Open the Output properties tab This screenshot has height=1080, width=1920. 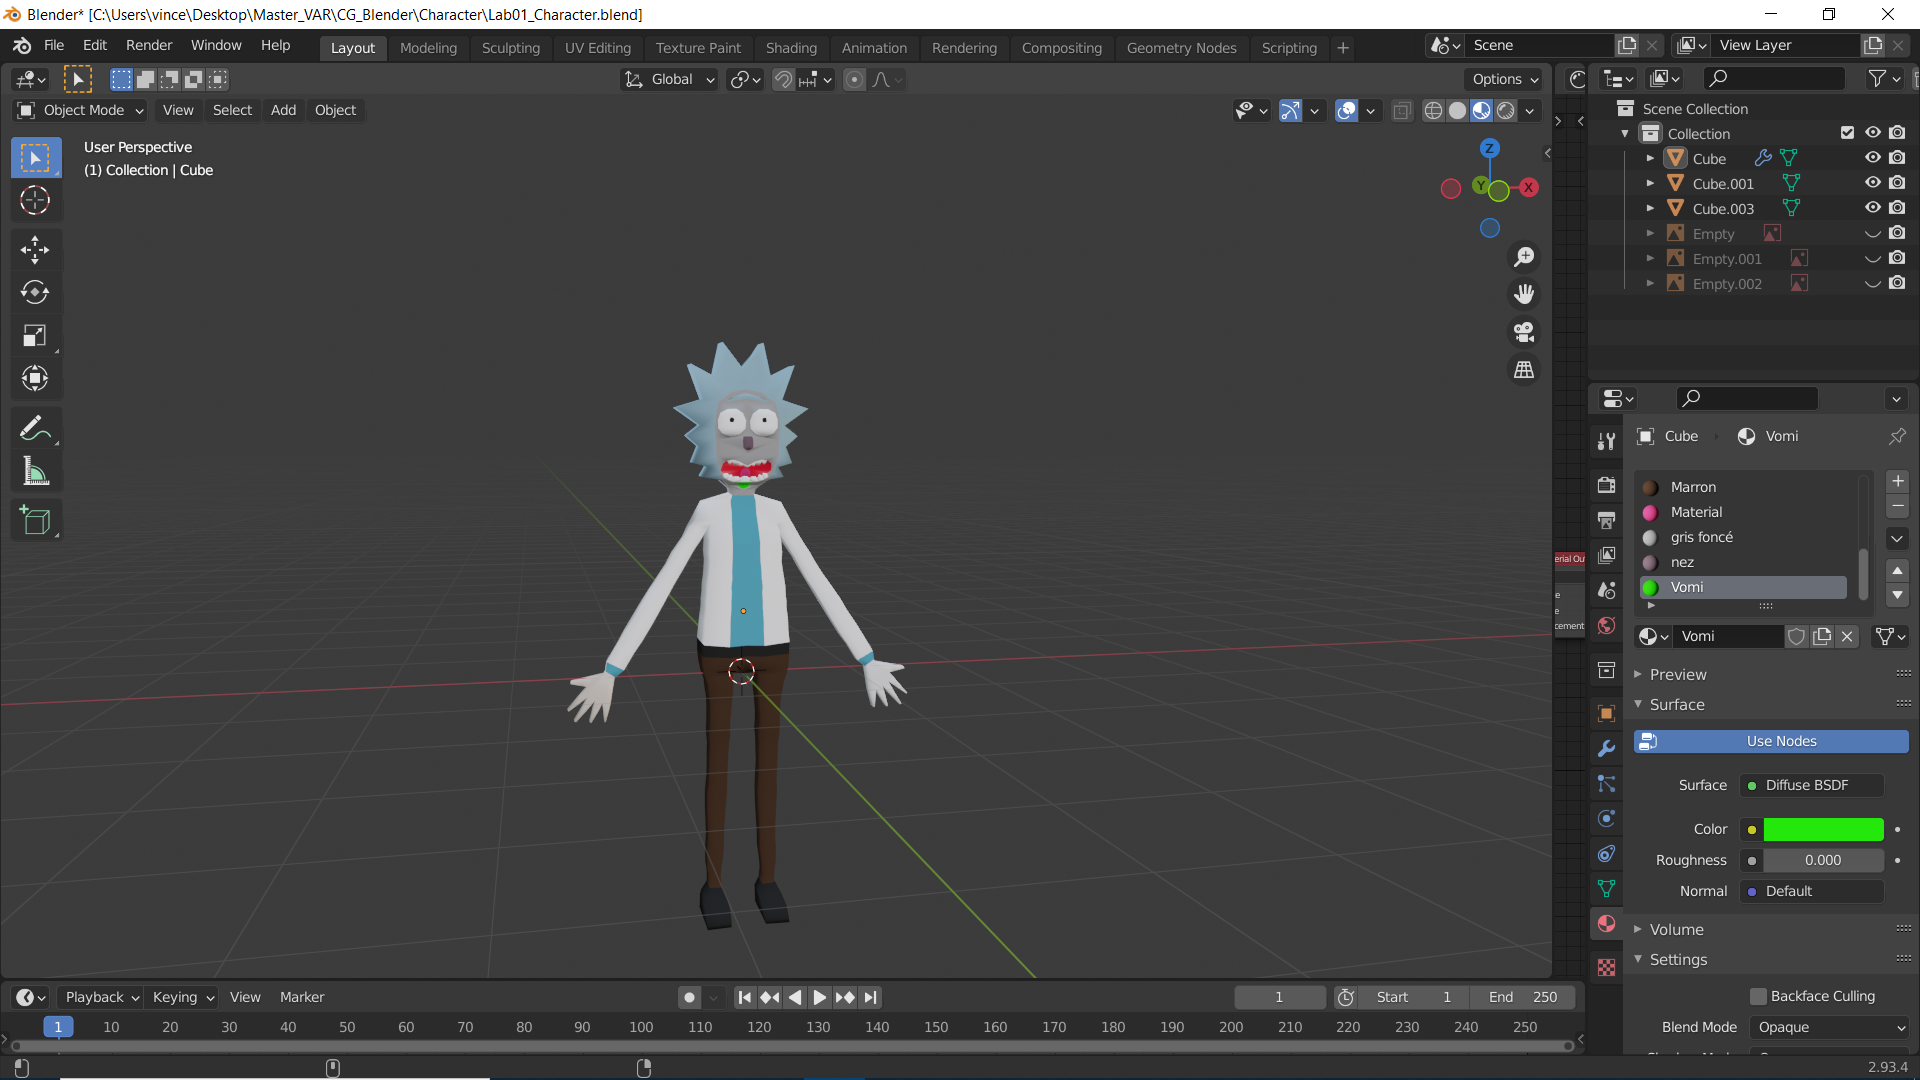pyautogui.click(x=1606, y=520)
